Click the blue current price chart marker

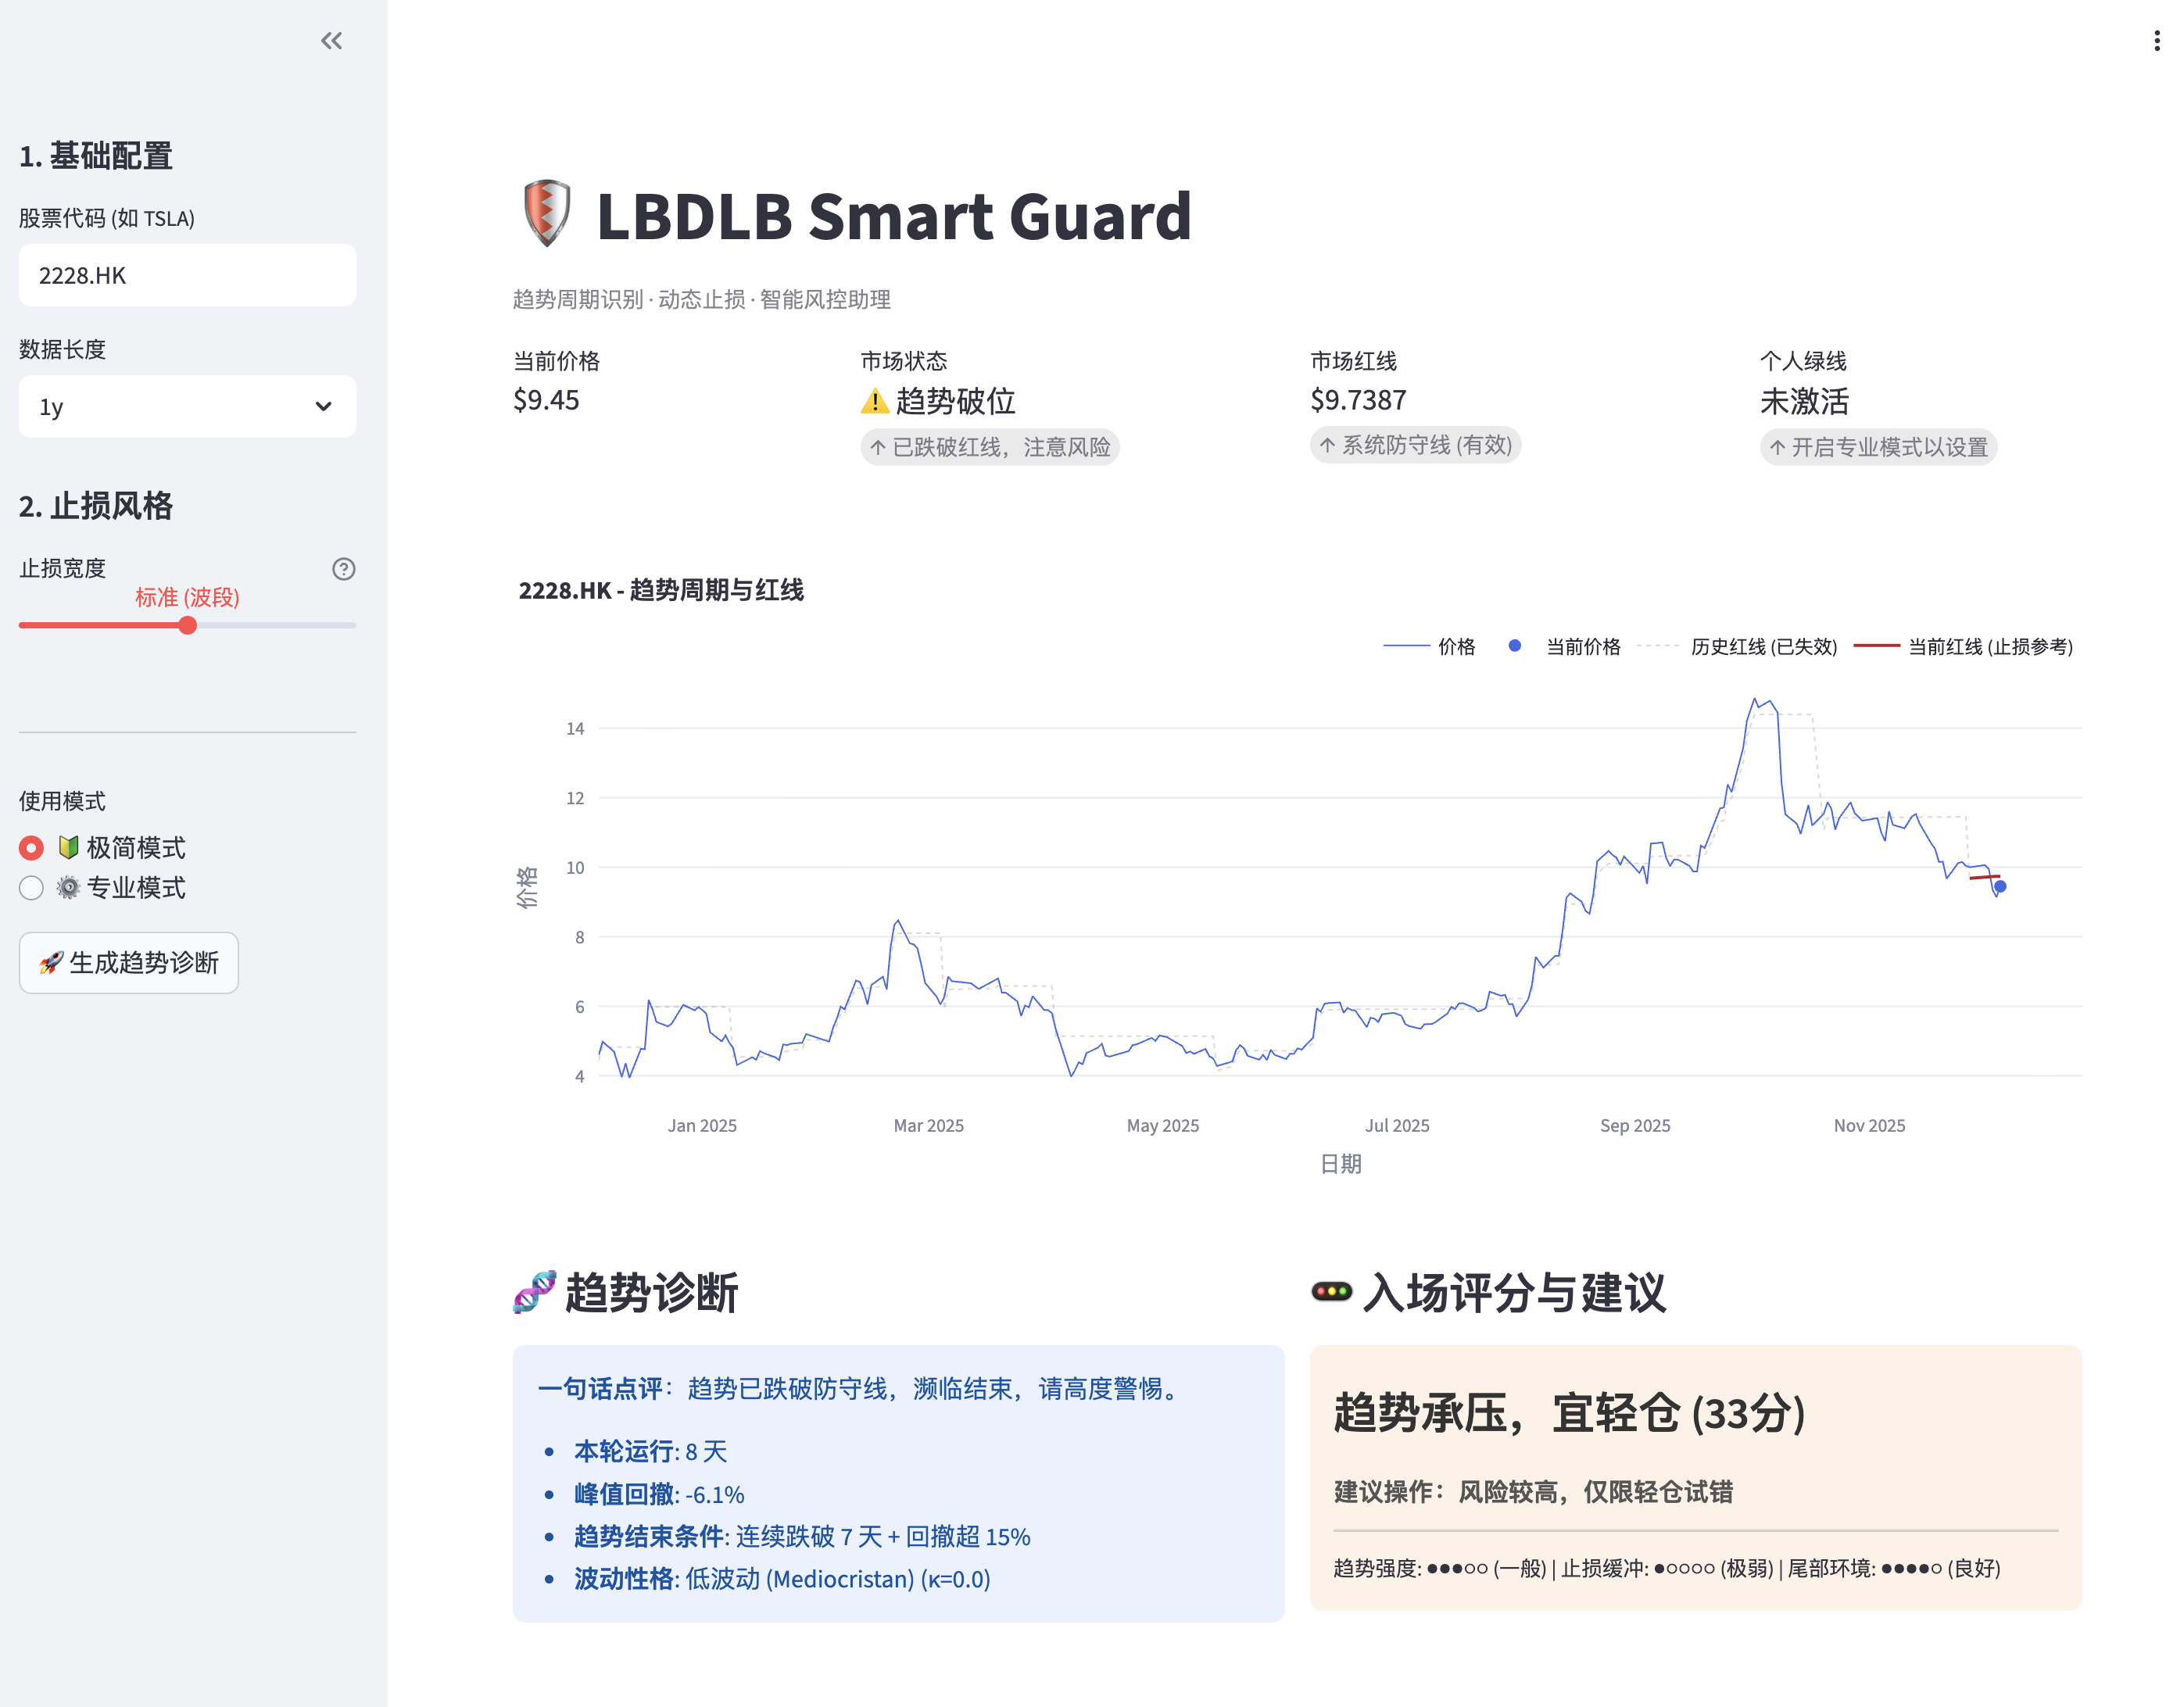(x=2000, y=886)
